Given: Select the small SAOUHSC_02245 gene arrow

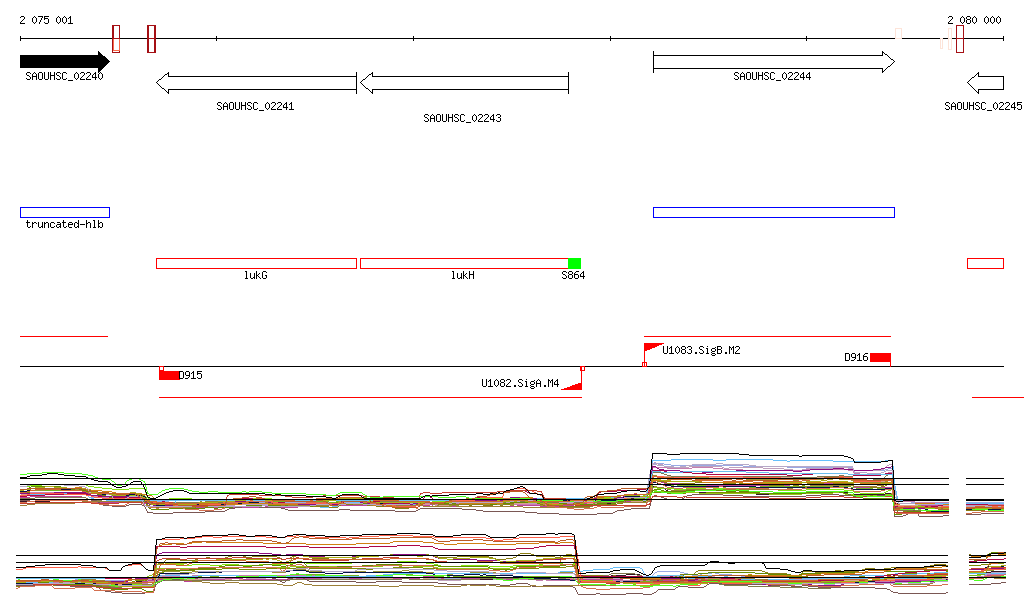Looking at the screenshot, I should tap(986, 83).
